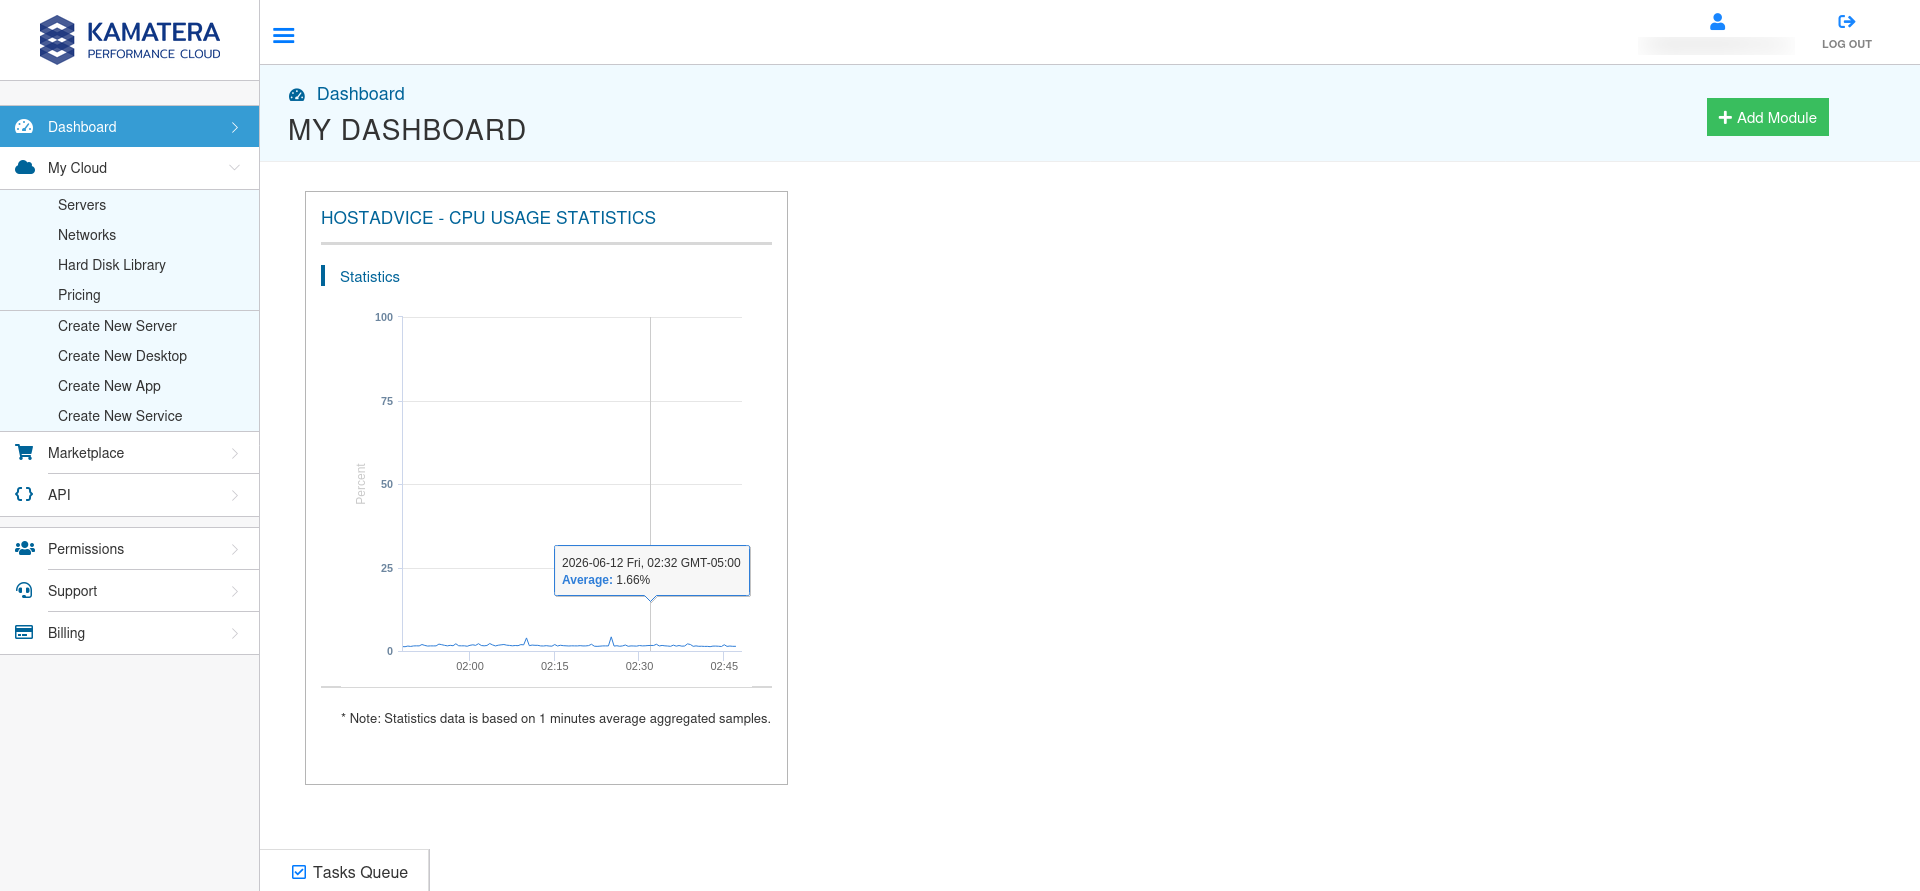The height and width of the screenshot is (891, 1920).
Task: Click the 02:00 x-axis label
Action: pos(470,666)
